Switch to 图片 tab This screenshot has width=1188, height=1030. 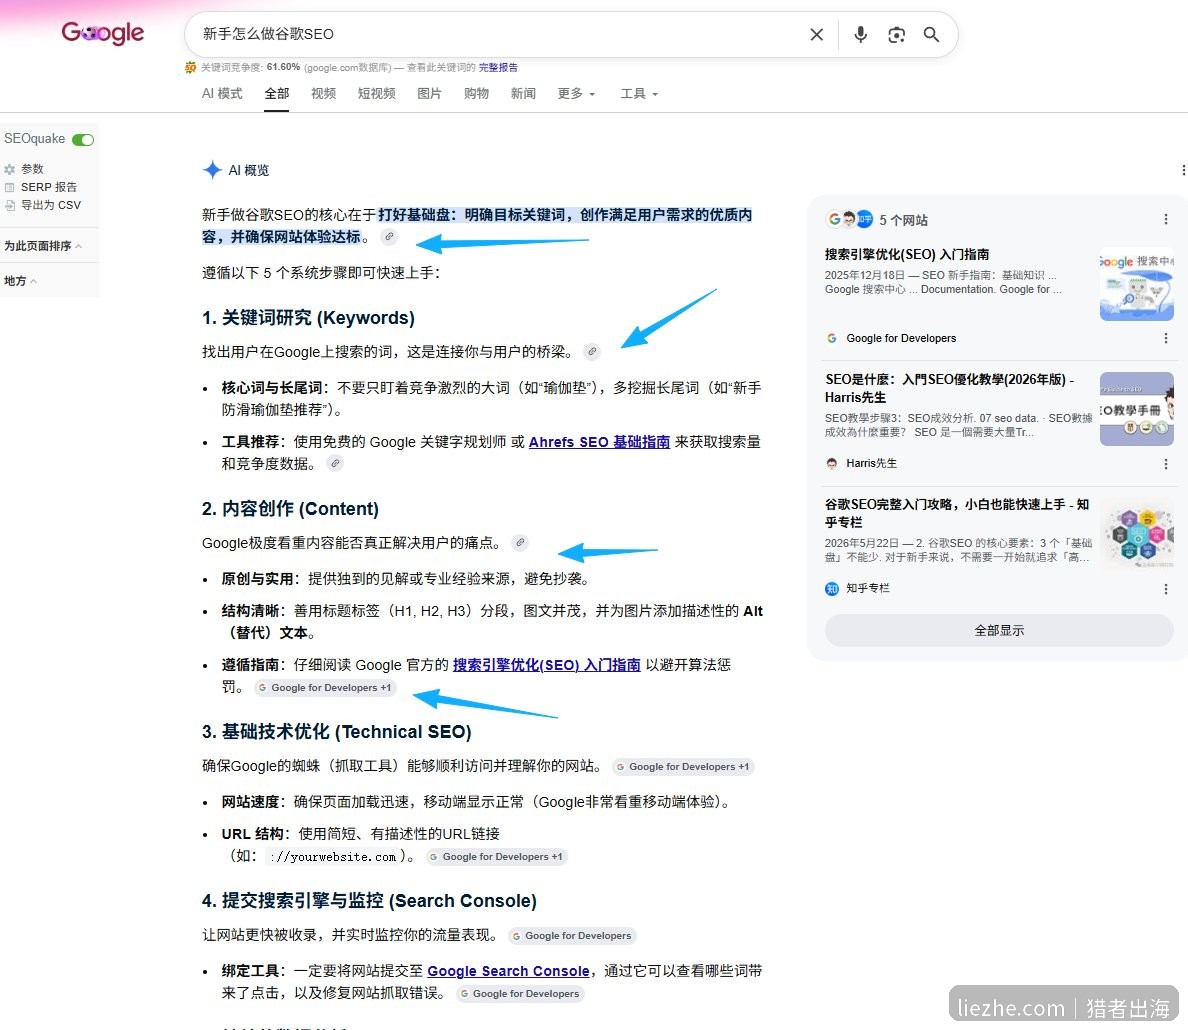click(x=429, y=93)
